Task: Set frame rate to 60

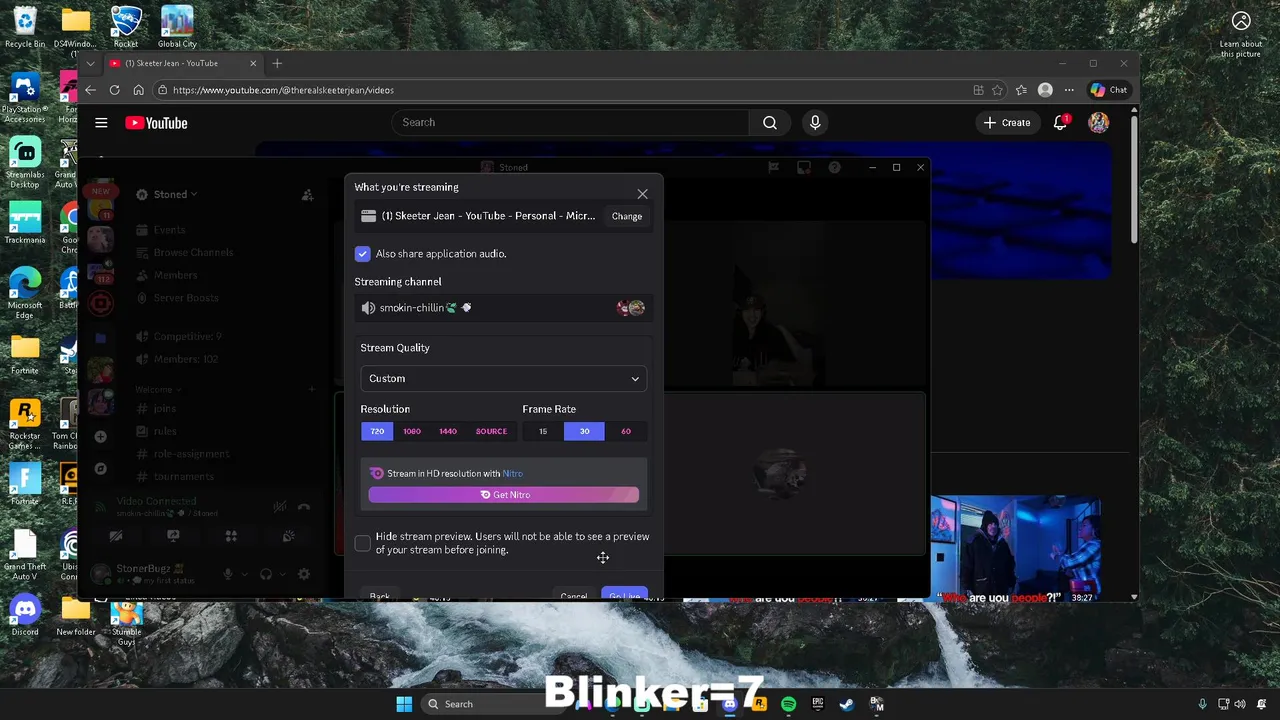Action: [626, 431]
